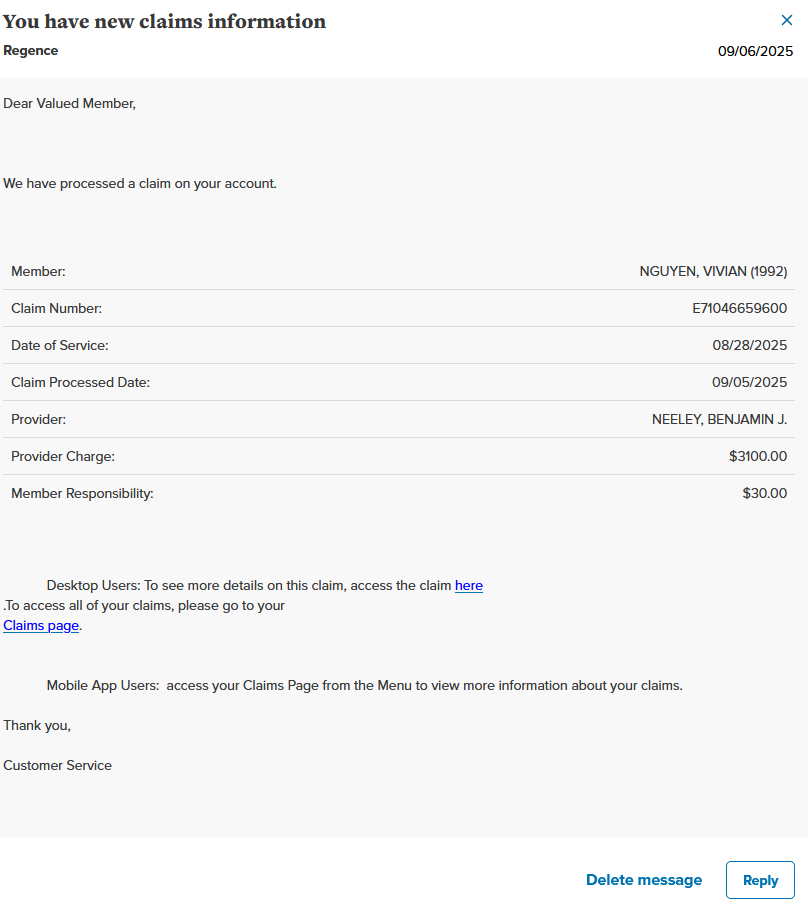
Task: Close the claims message with the X icon
Action: pyautogui.click(x=786, y=20)
